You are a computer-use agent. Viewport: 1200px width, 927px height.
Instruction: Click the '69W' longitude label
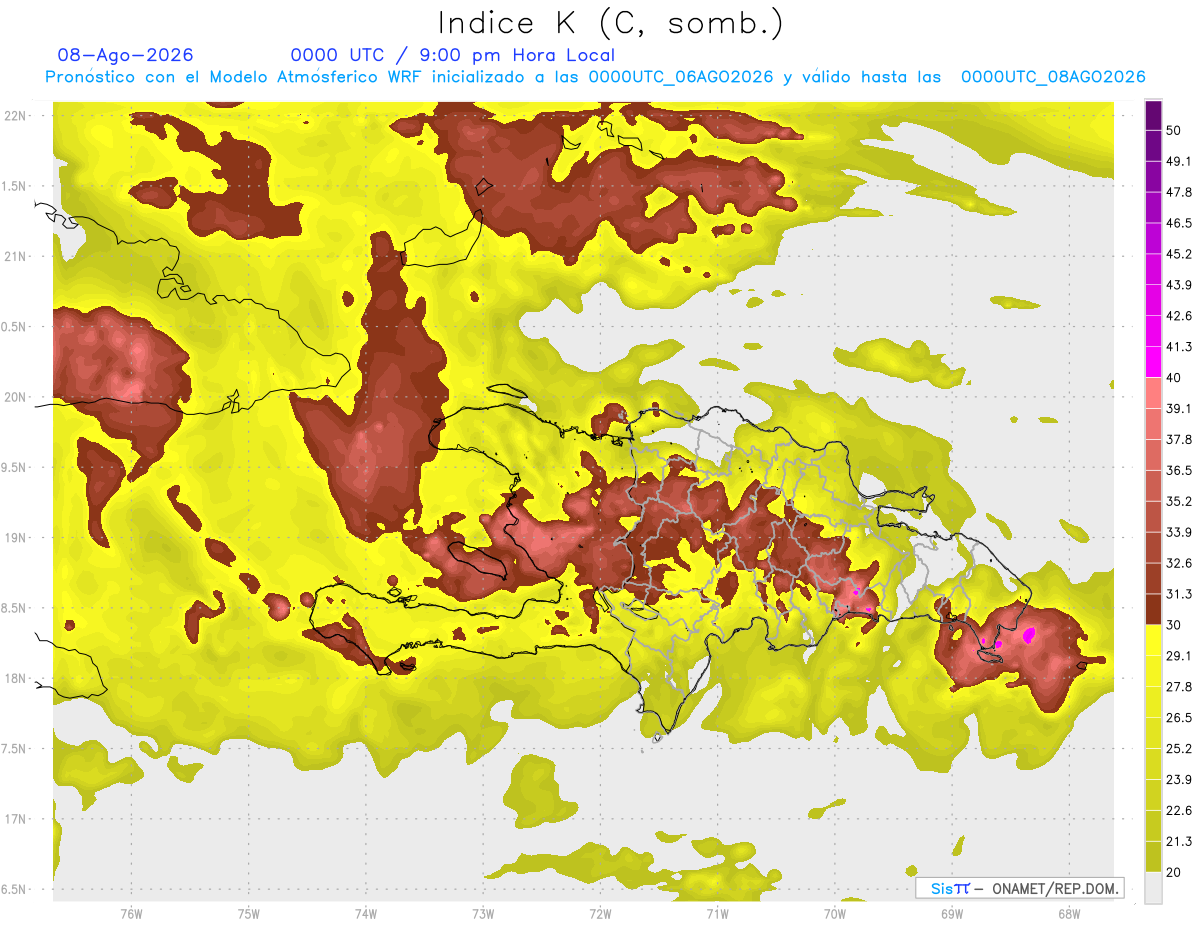951,913
